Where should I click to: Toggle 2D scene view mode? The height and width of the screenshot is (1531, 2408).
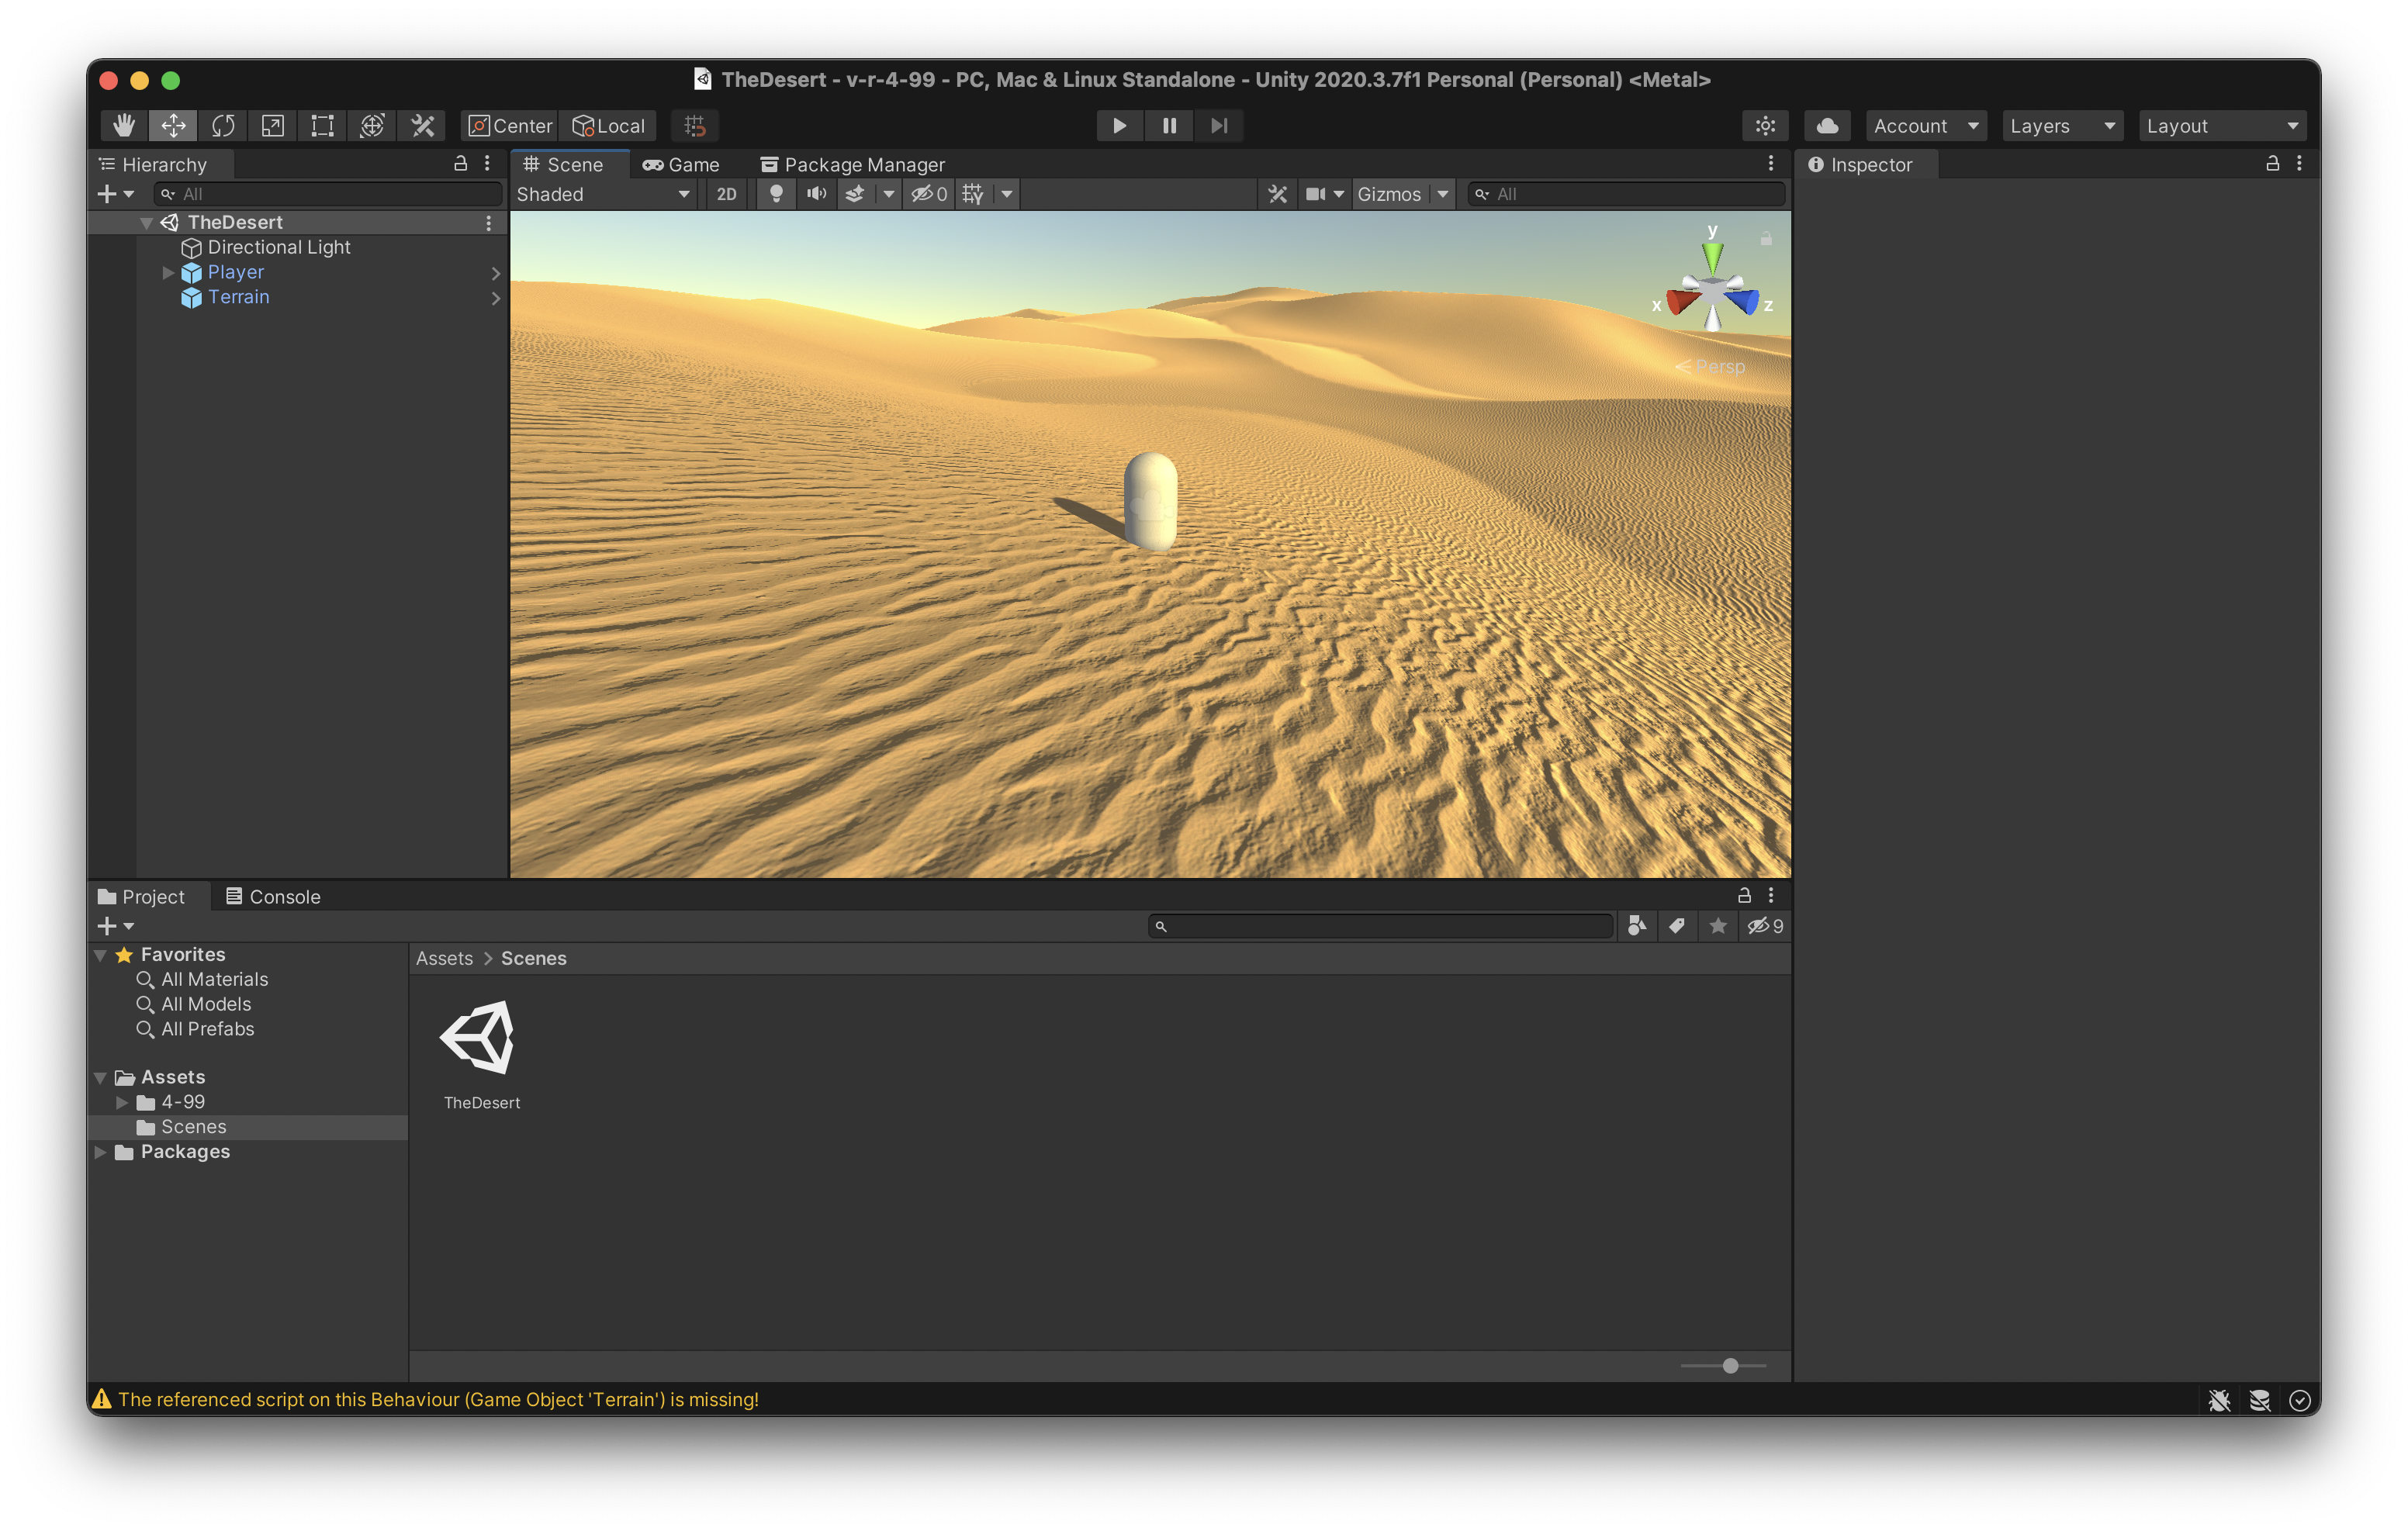[727, 194]
